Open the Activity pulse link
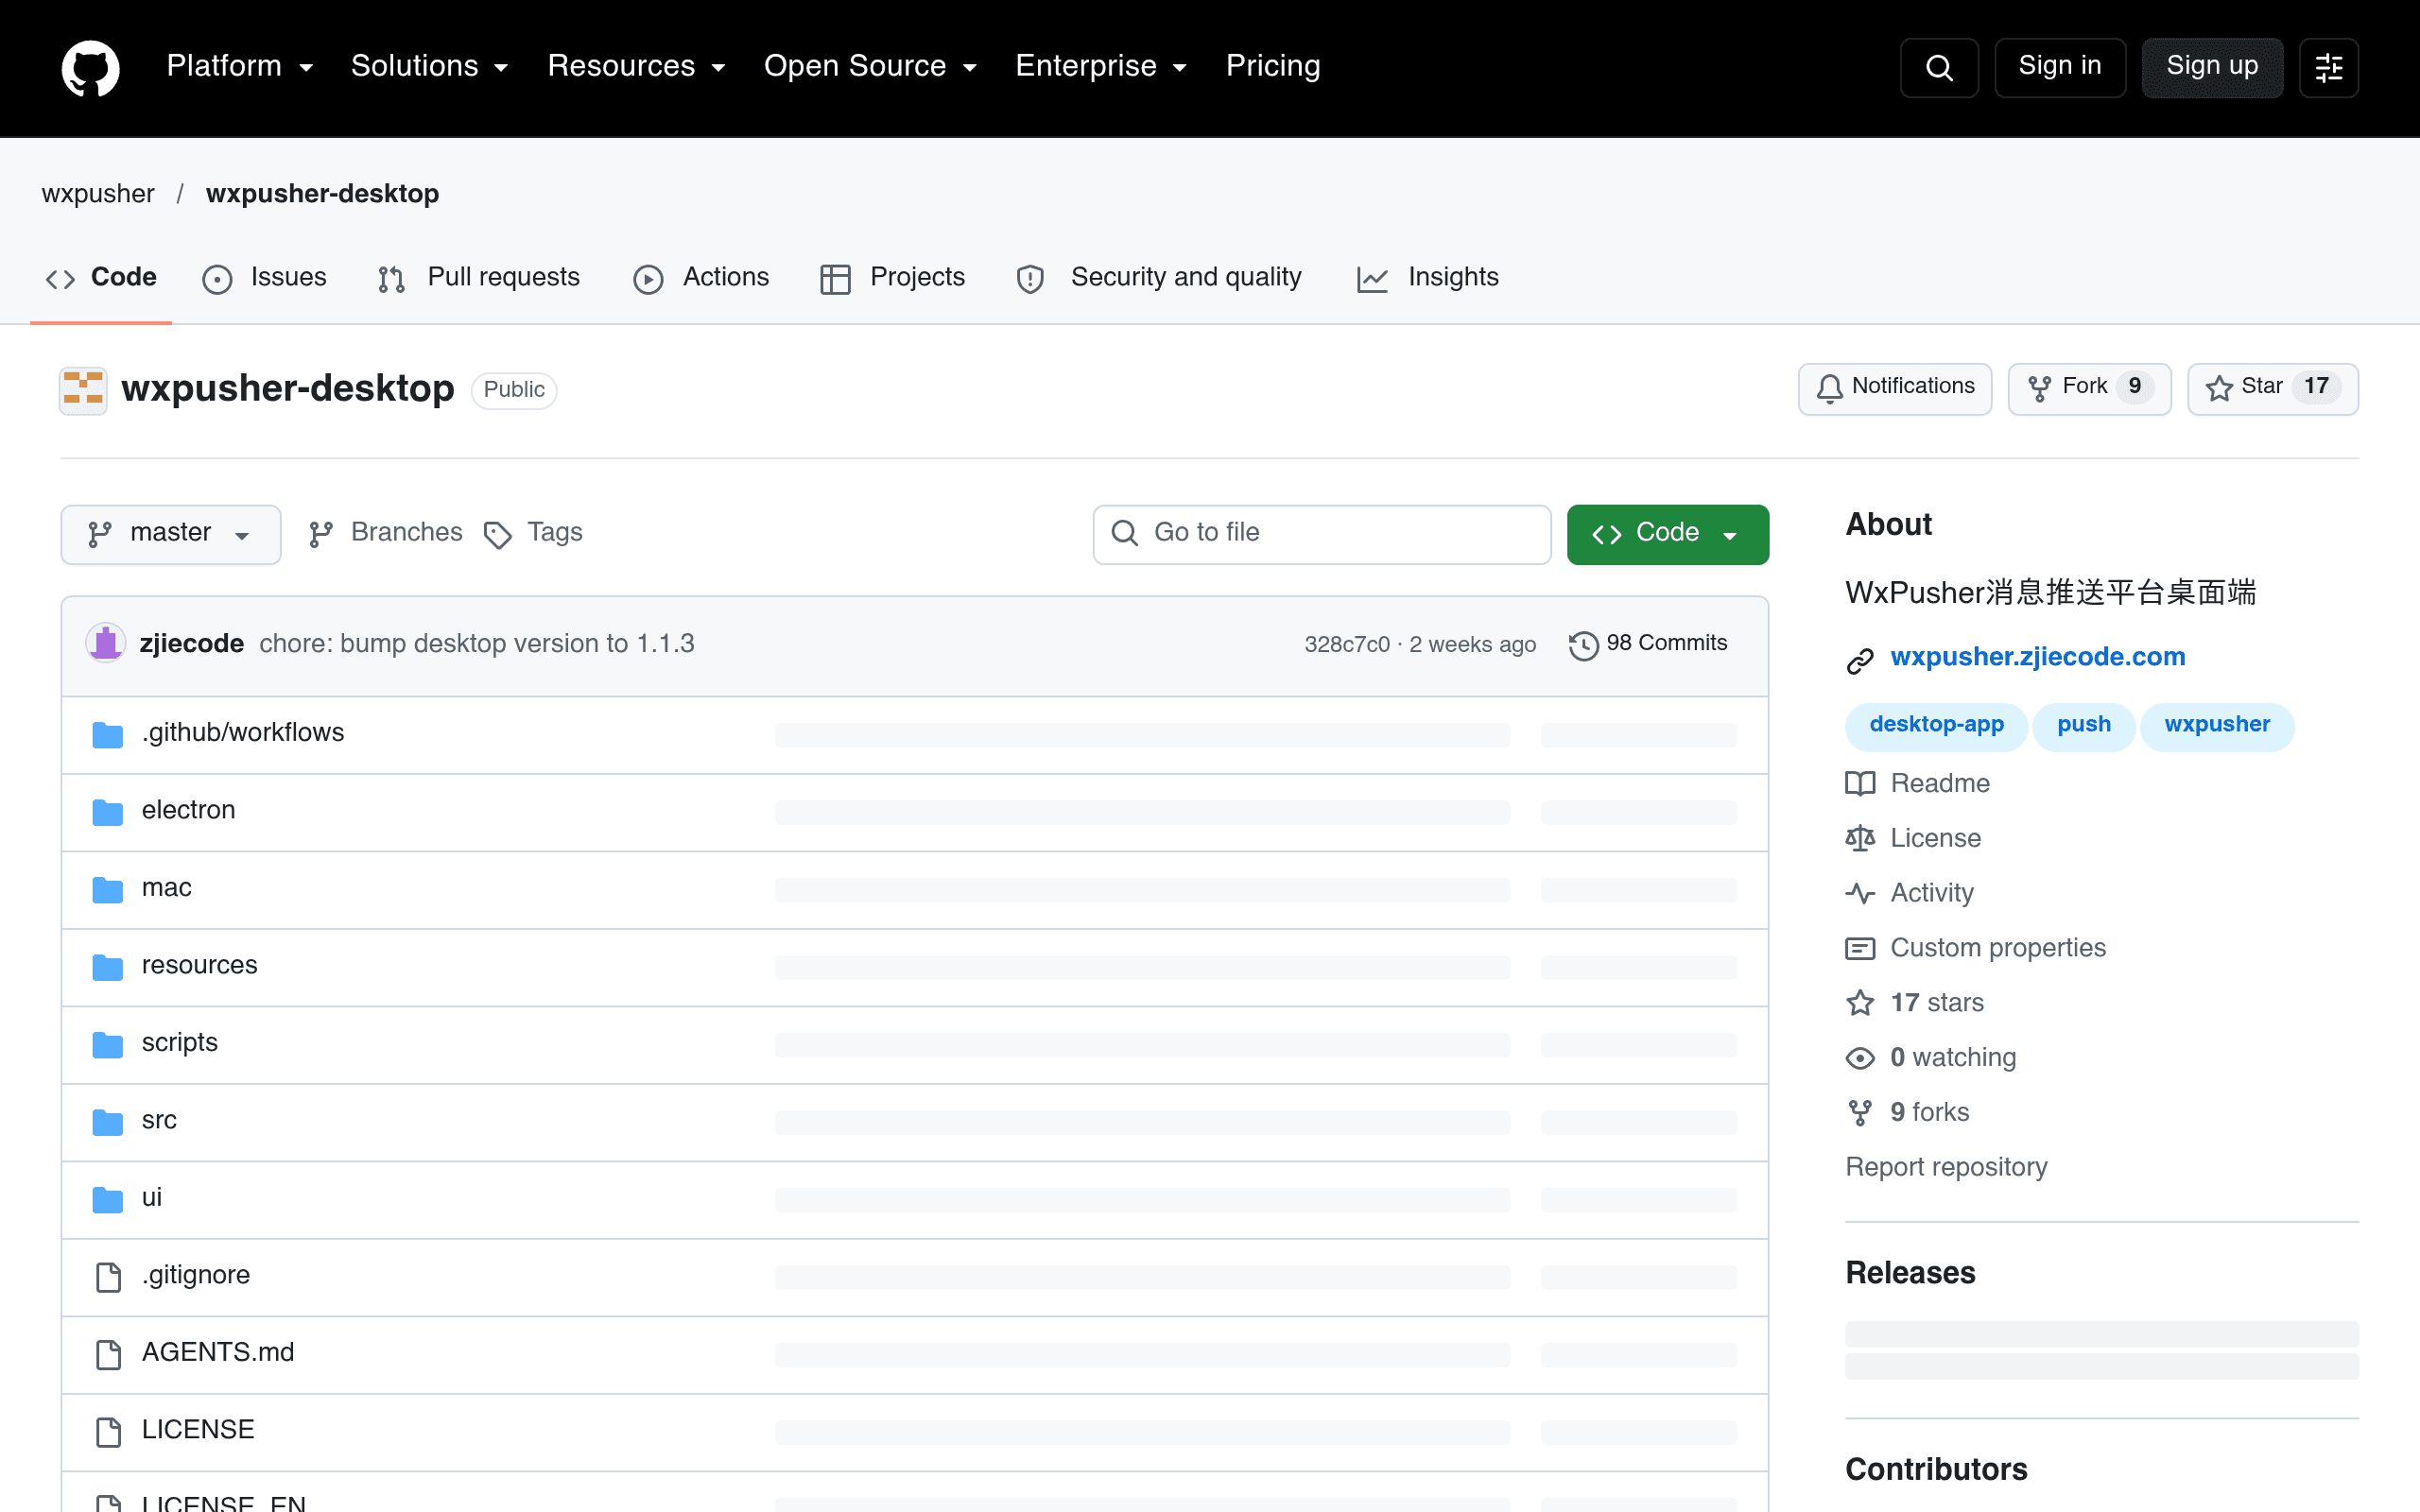 click(x=1909, y=893)
